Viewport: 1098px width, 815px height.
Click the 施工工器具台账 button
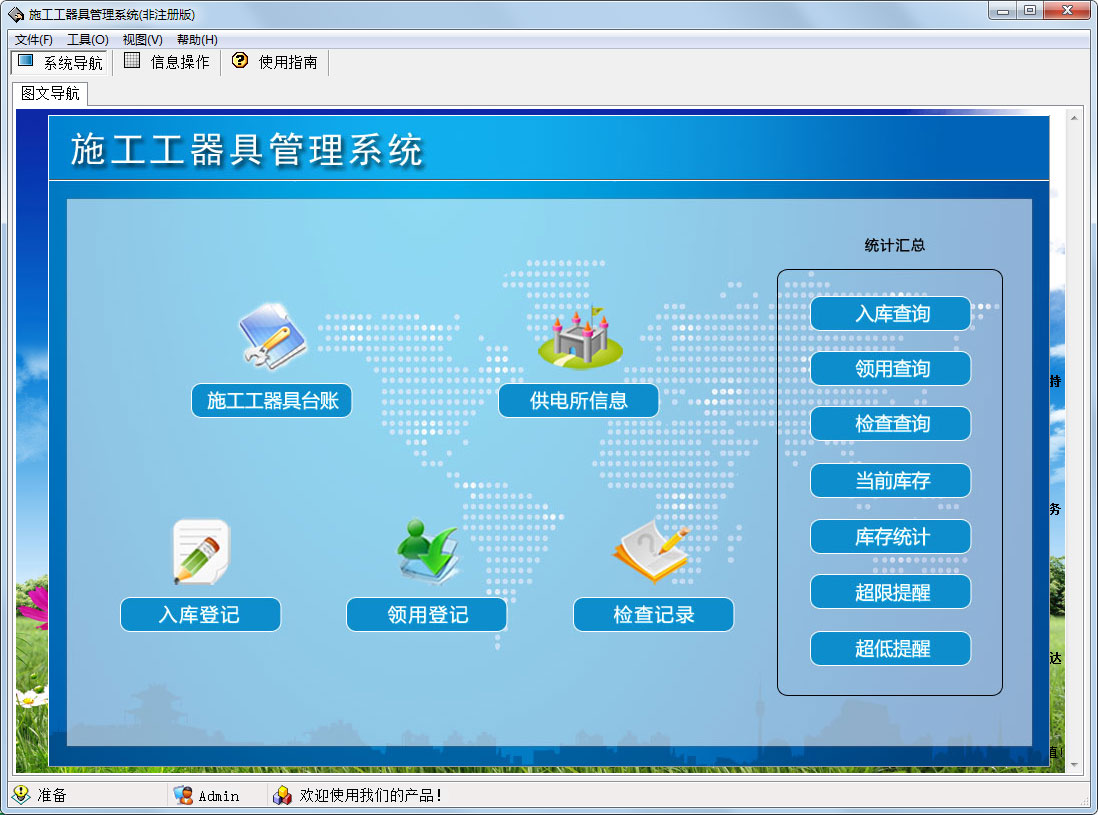point(272,400)
